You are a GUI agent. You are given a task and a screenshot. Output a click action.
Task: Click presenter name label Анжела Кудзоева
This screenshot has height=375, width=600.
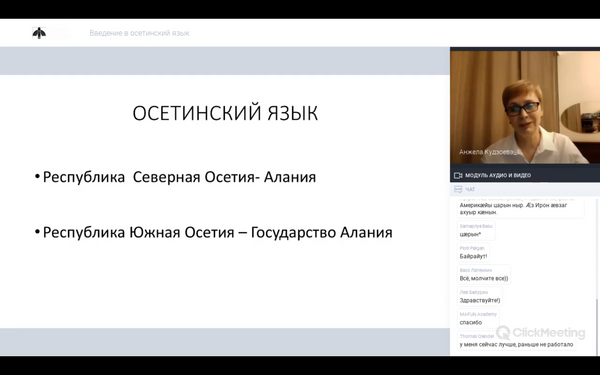pyautogui.click(x=489, y=152)
